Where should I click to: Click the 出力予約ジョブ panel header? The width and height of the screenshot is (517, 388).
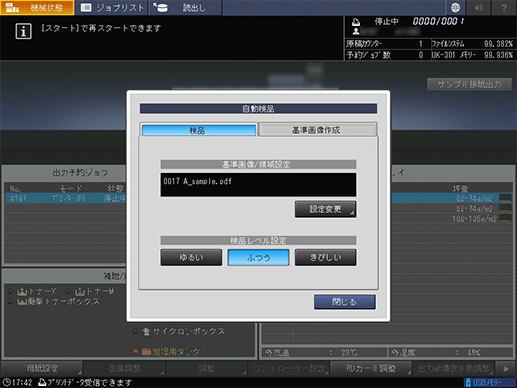(x=65, y=173)
